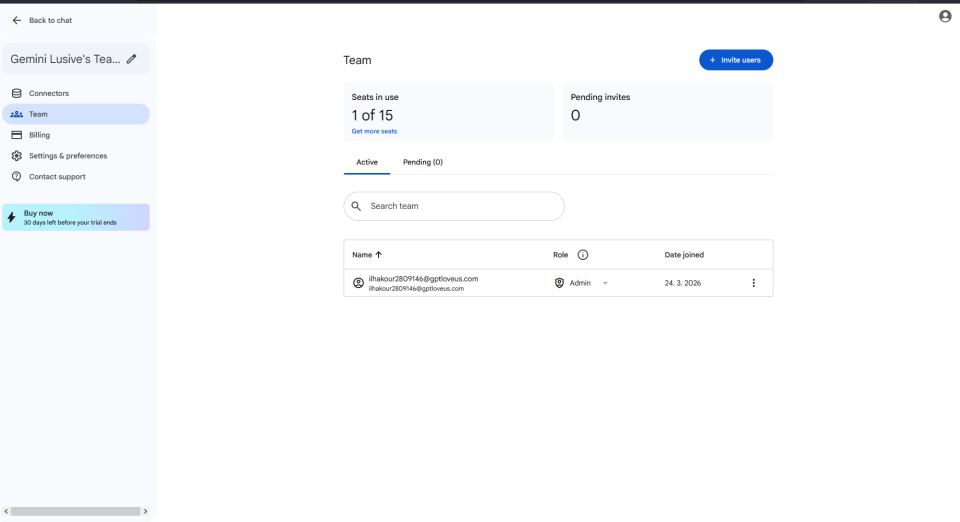Viewport: 960px width, 522px height.
Task: Click the member's avatar icon in the row
Action: (x=359, y=283)
